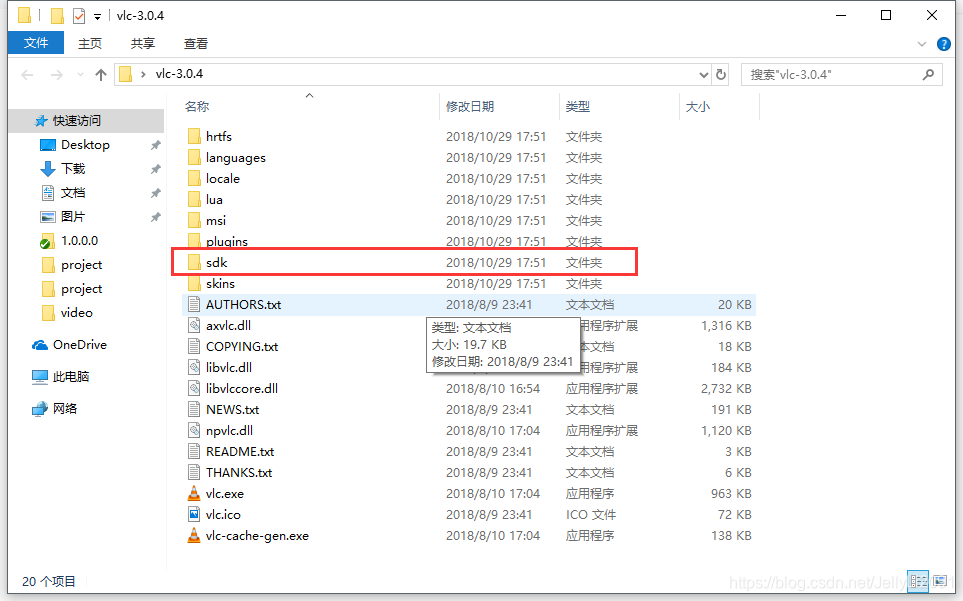Switch to the 共享 ribbon tab

[x=142, y=43]
